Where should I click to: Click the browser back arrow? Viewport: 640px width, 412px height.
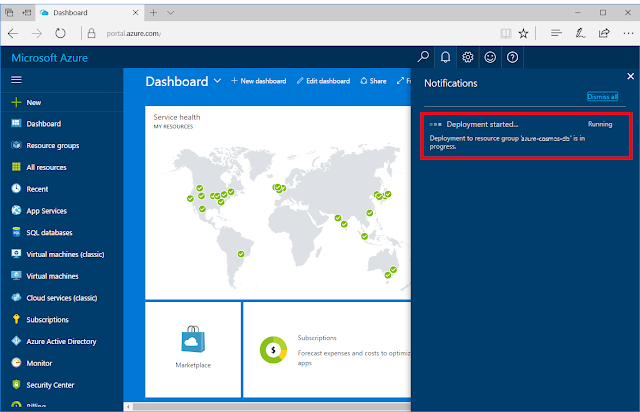point(13,33)
